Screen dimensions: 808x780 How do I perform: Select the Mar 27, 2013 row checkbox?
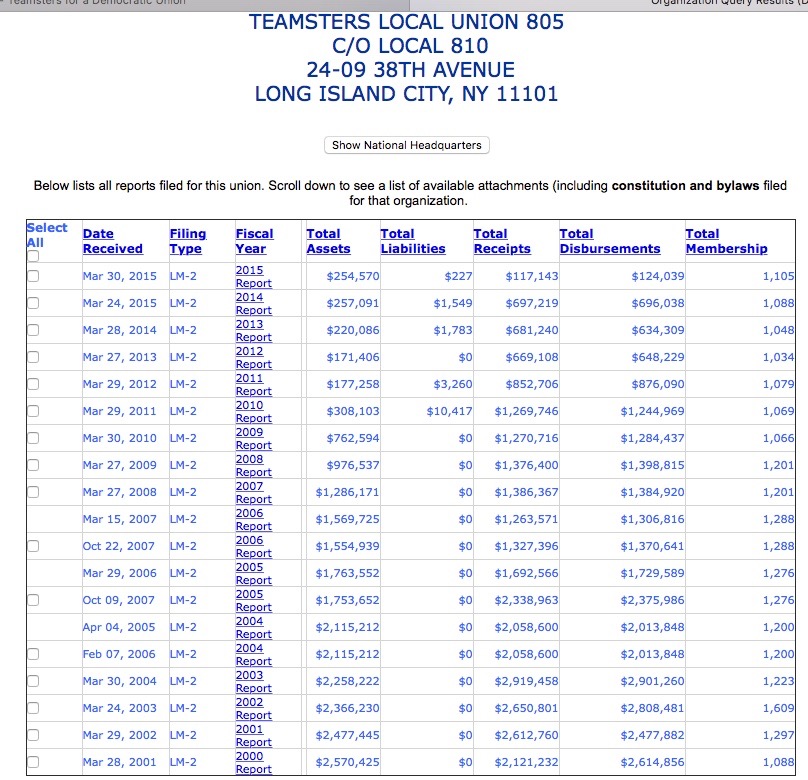coord(33,357)
